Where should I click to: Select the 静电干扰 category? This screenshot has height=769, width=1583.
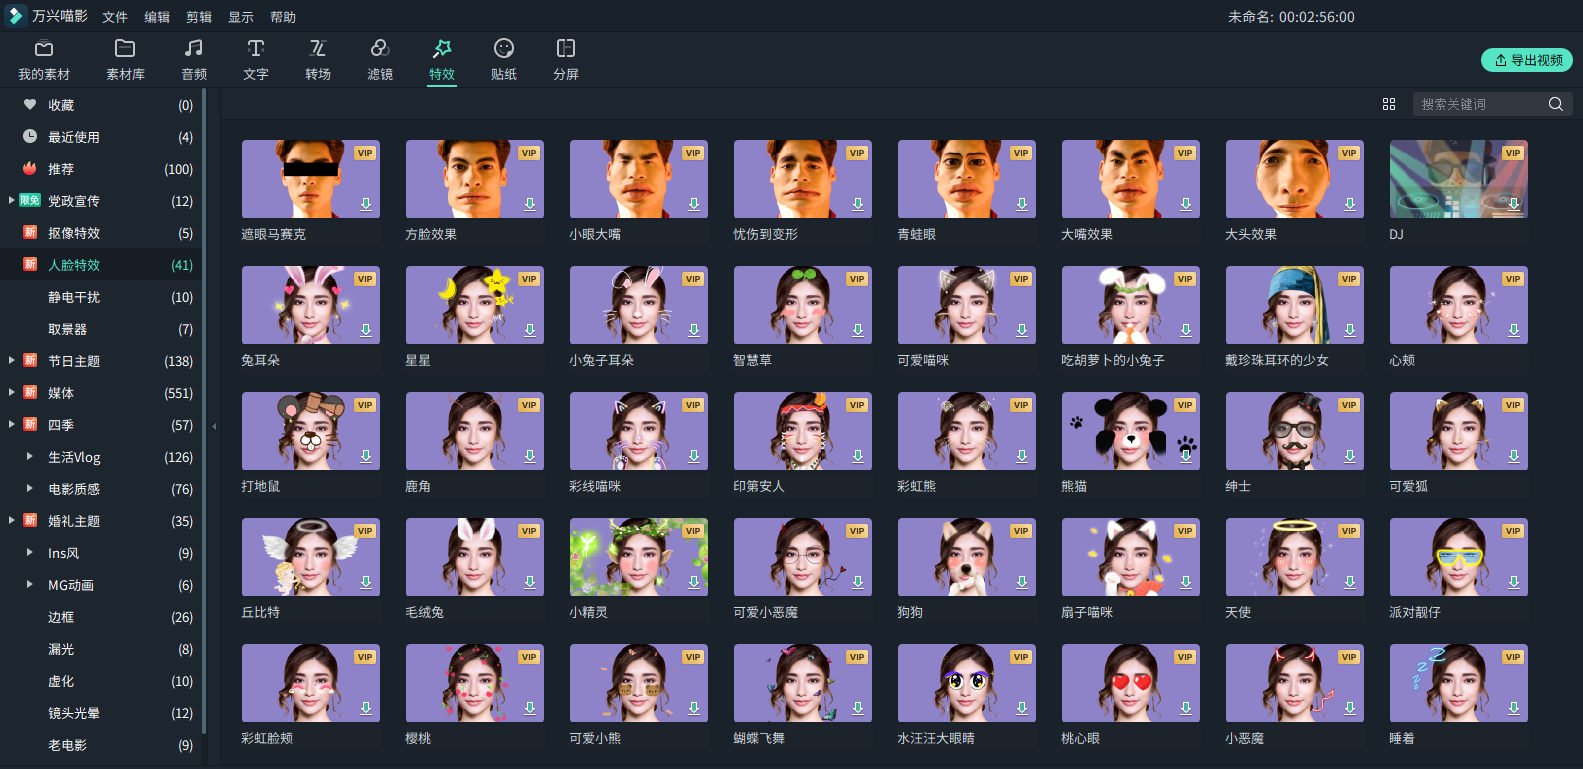[101, 297]
